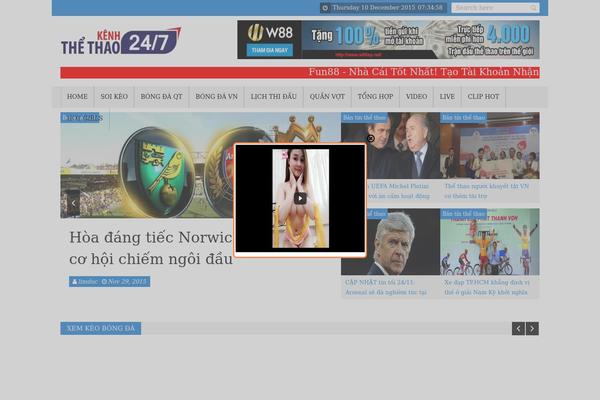Click the next arrow in XEM KÈO bar

[532, 328]
